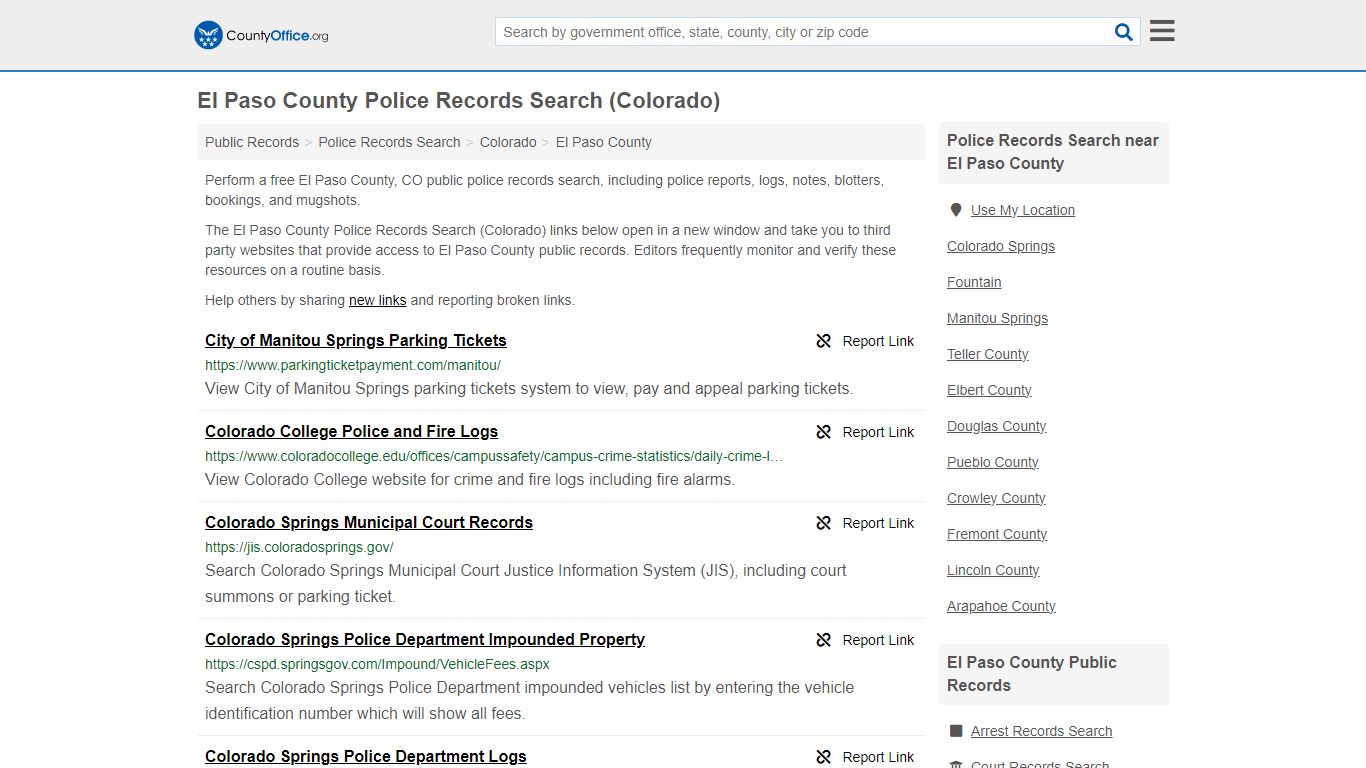
Task: Click the location pin icon next to Use My Location
Action: [x=956, y=210]
